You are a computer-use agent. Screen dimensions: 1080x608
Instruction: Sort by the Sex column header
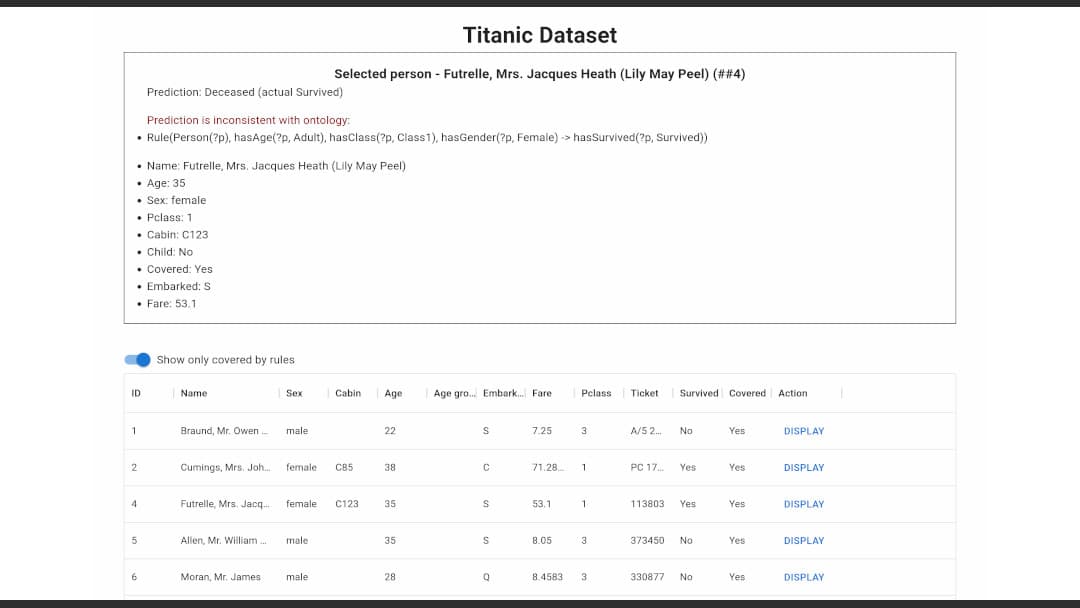click(x=294, y=394)
